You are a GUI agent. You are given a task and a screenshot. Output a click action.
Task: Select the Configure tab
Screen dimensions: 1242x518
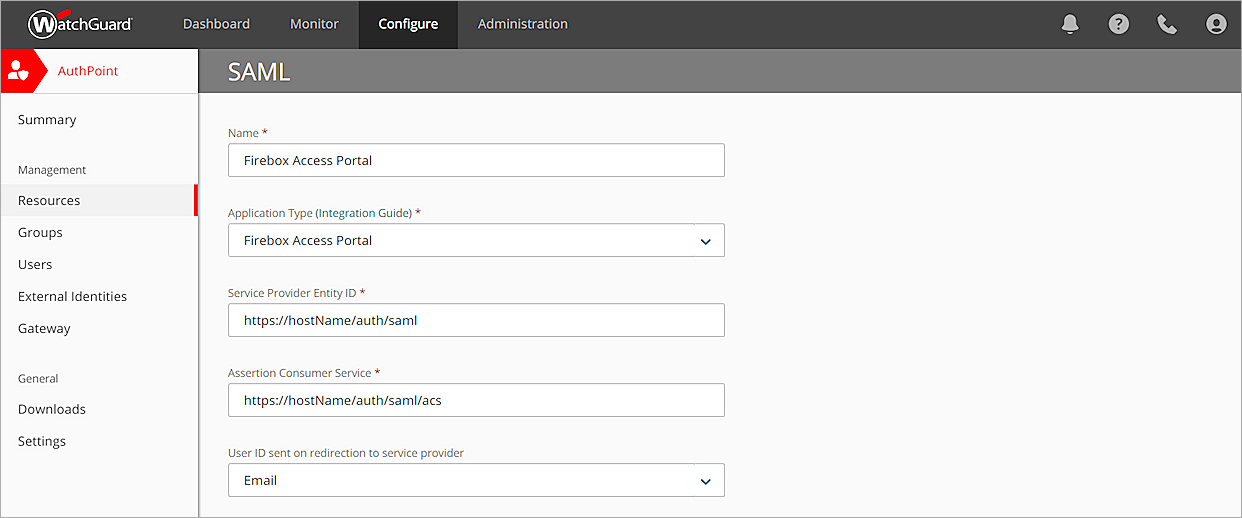coord(408,24)
